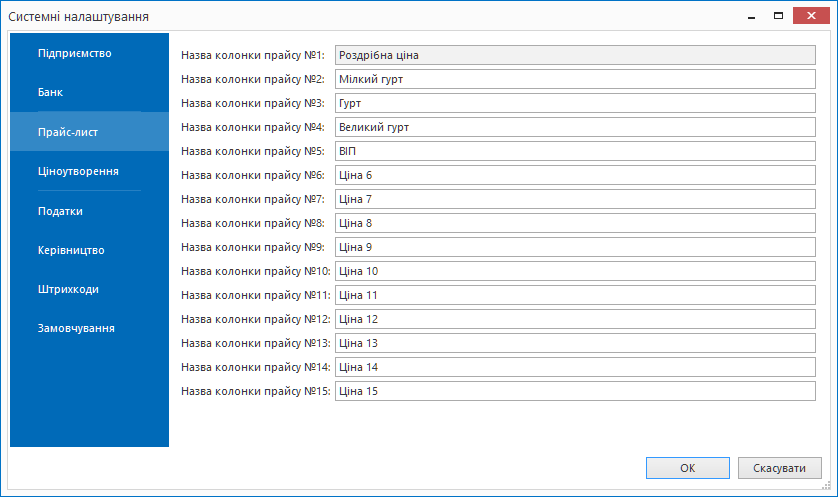The image size is (838, 497).
Task: Open the Замовчування section
Action: pos(76,328)
